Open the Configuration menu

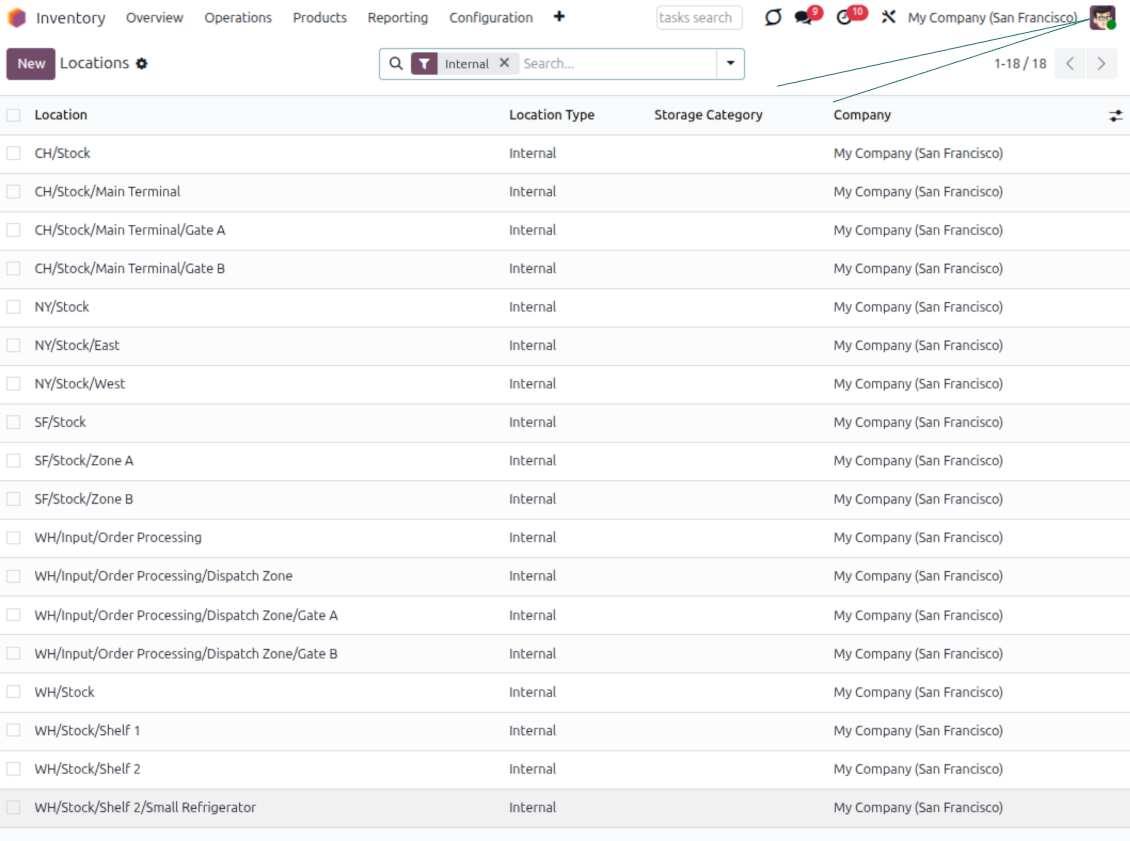(491, 18)
